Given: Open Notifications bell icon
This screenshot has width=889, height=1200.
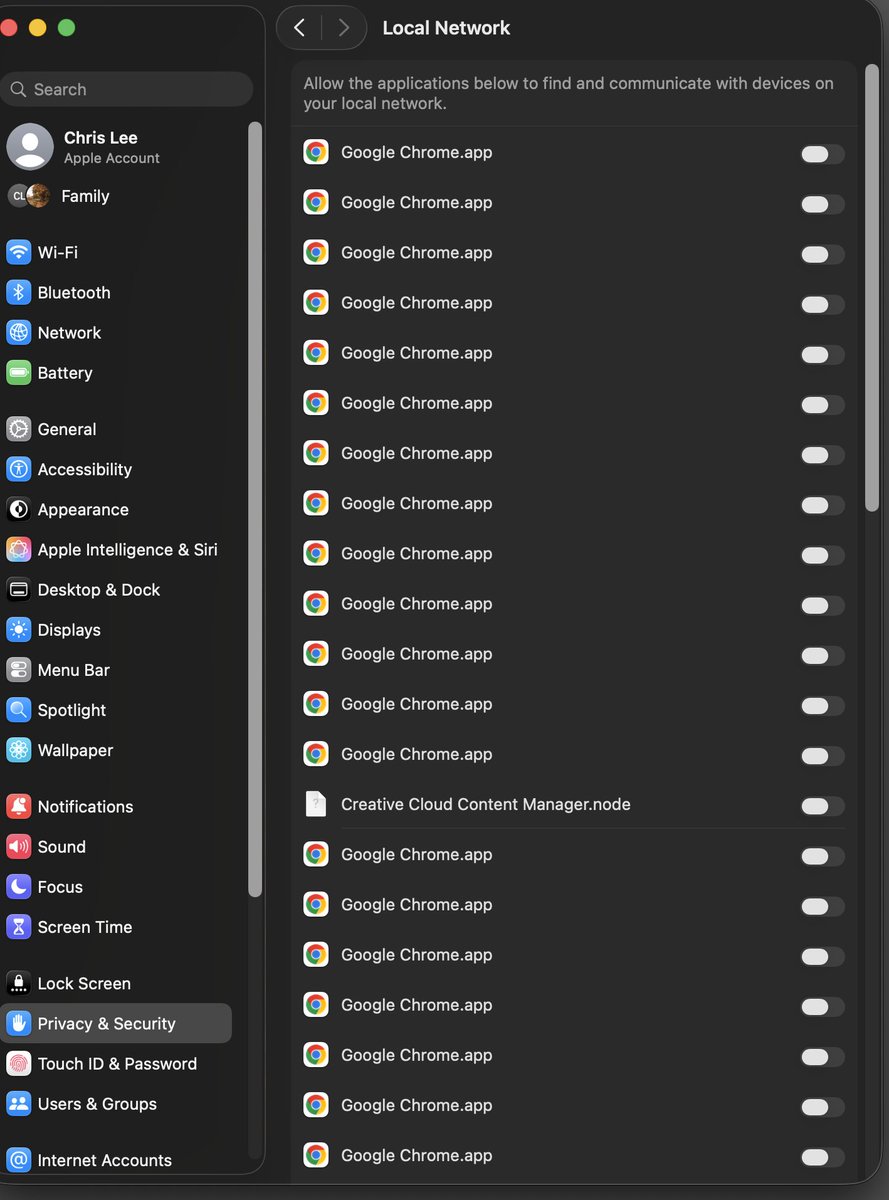Looking at the screenshot, I should click(19, 806).
